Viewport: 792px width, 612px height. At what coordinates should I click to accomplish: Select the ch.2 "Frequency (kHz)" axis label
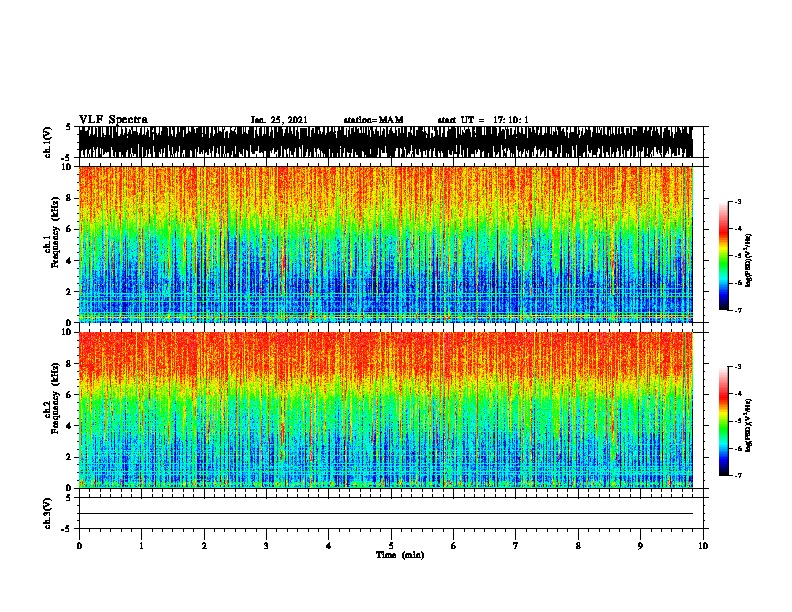tap(55, 398)
